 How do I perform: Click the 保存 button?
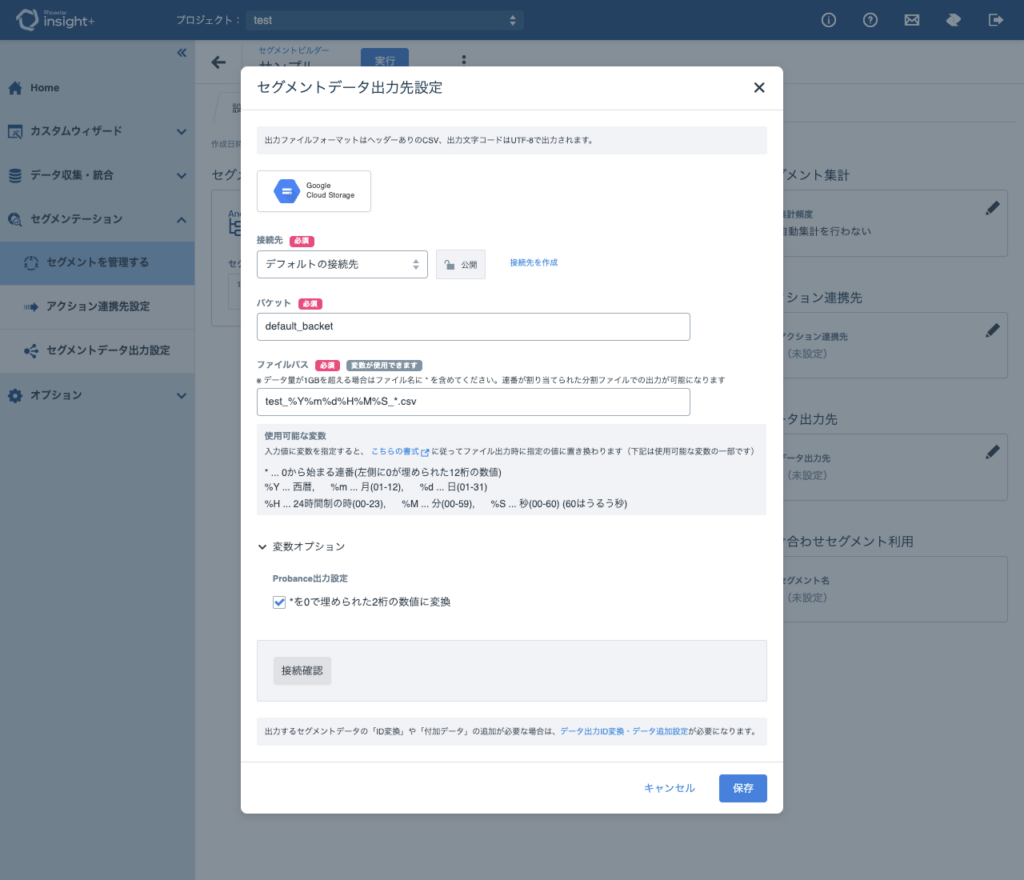[x=742, y=788]
